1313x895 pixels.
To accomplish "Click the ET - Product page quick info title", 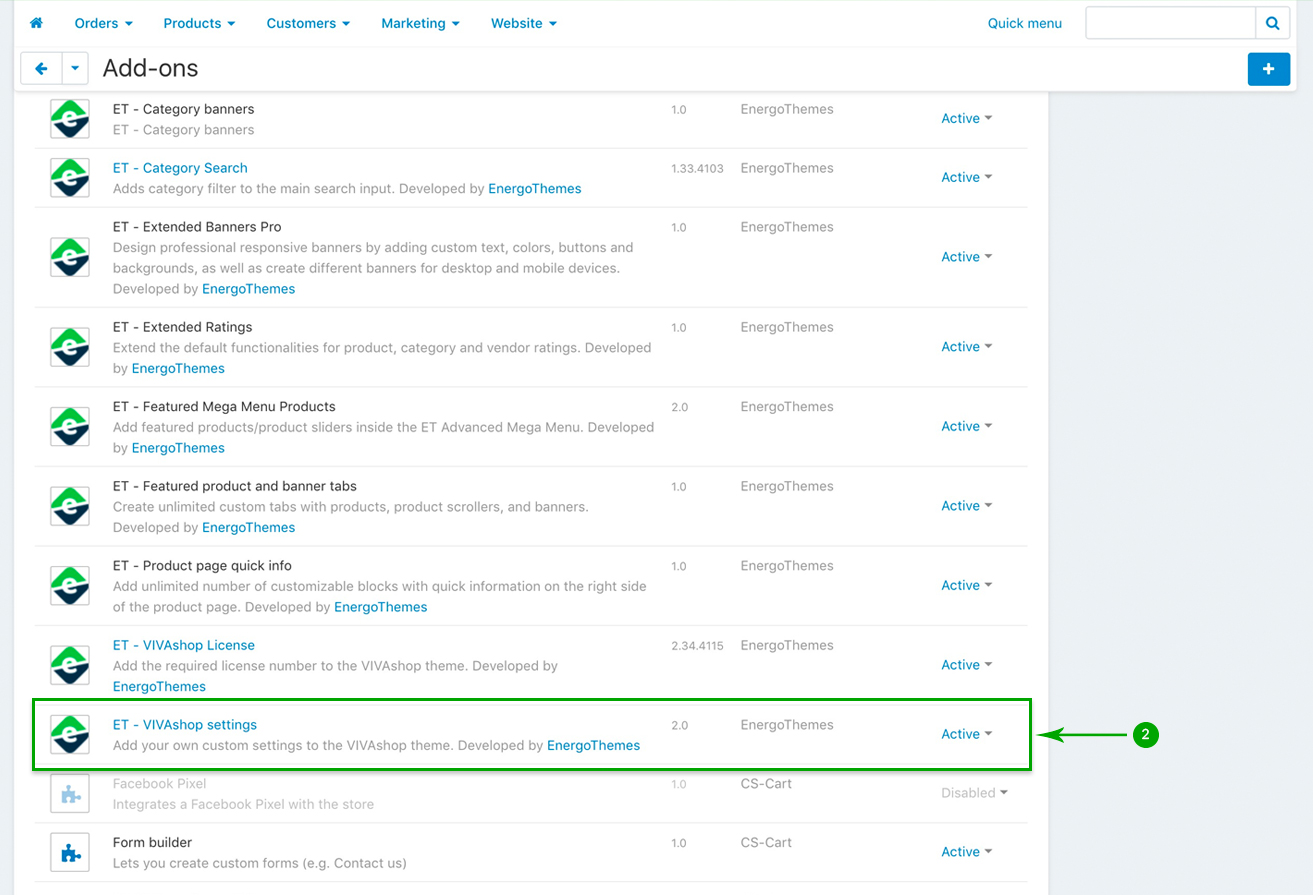I will 203,566.
